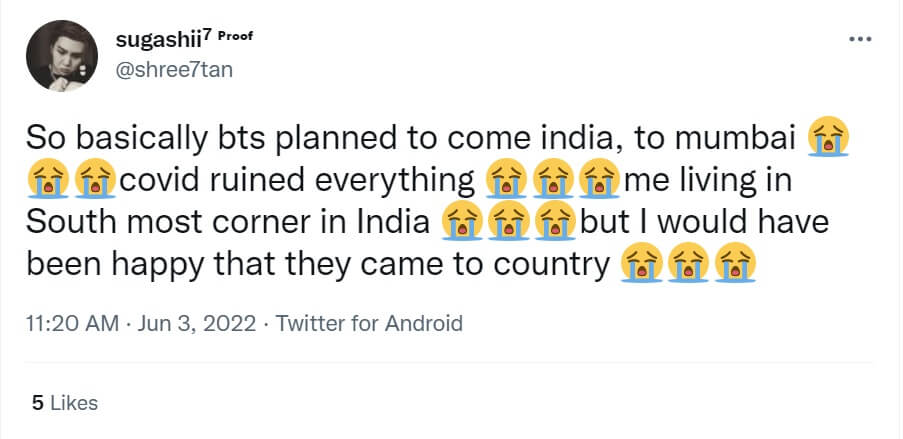Select crying emoji immediately after "everything"
The image size is (903, 439).
pyautogui.click(x=503, y=179)
